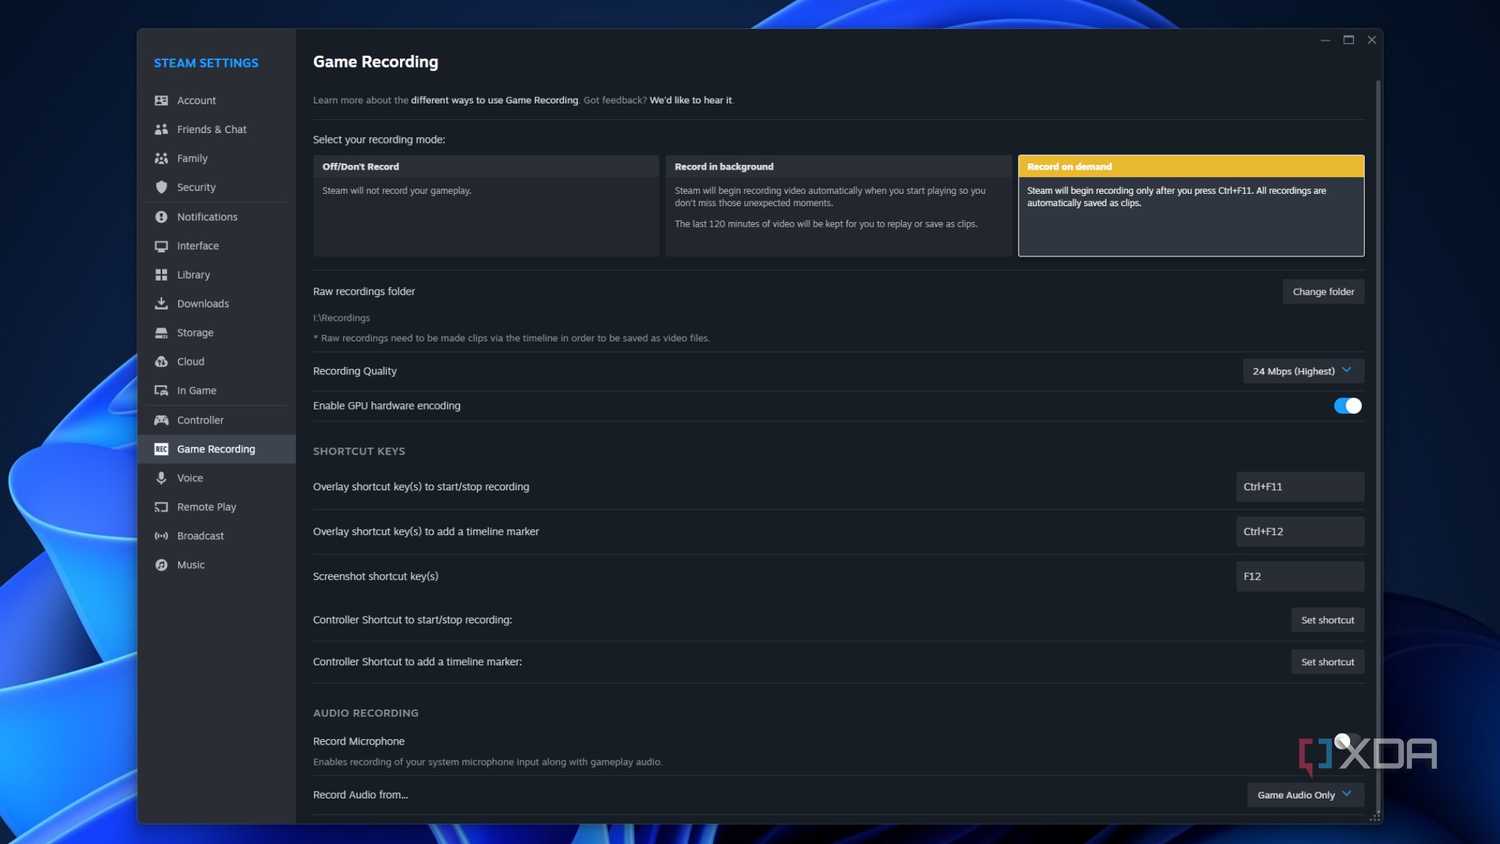Click the In Game overlay icon
Screen dimensions: 1500x844
161,391
